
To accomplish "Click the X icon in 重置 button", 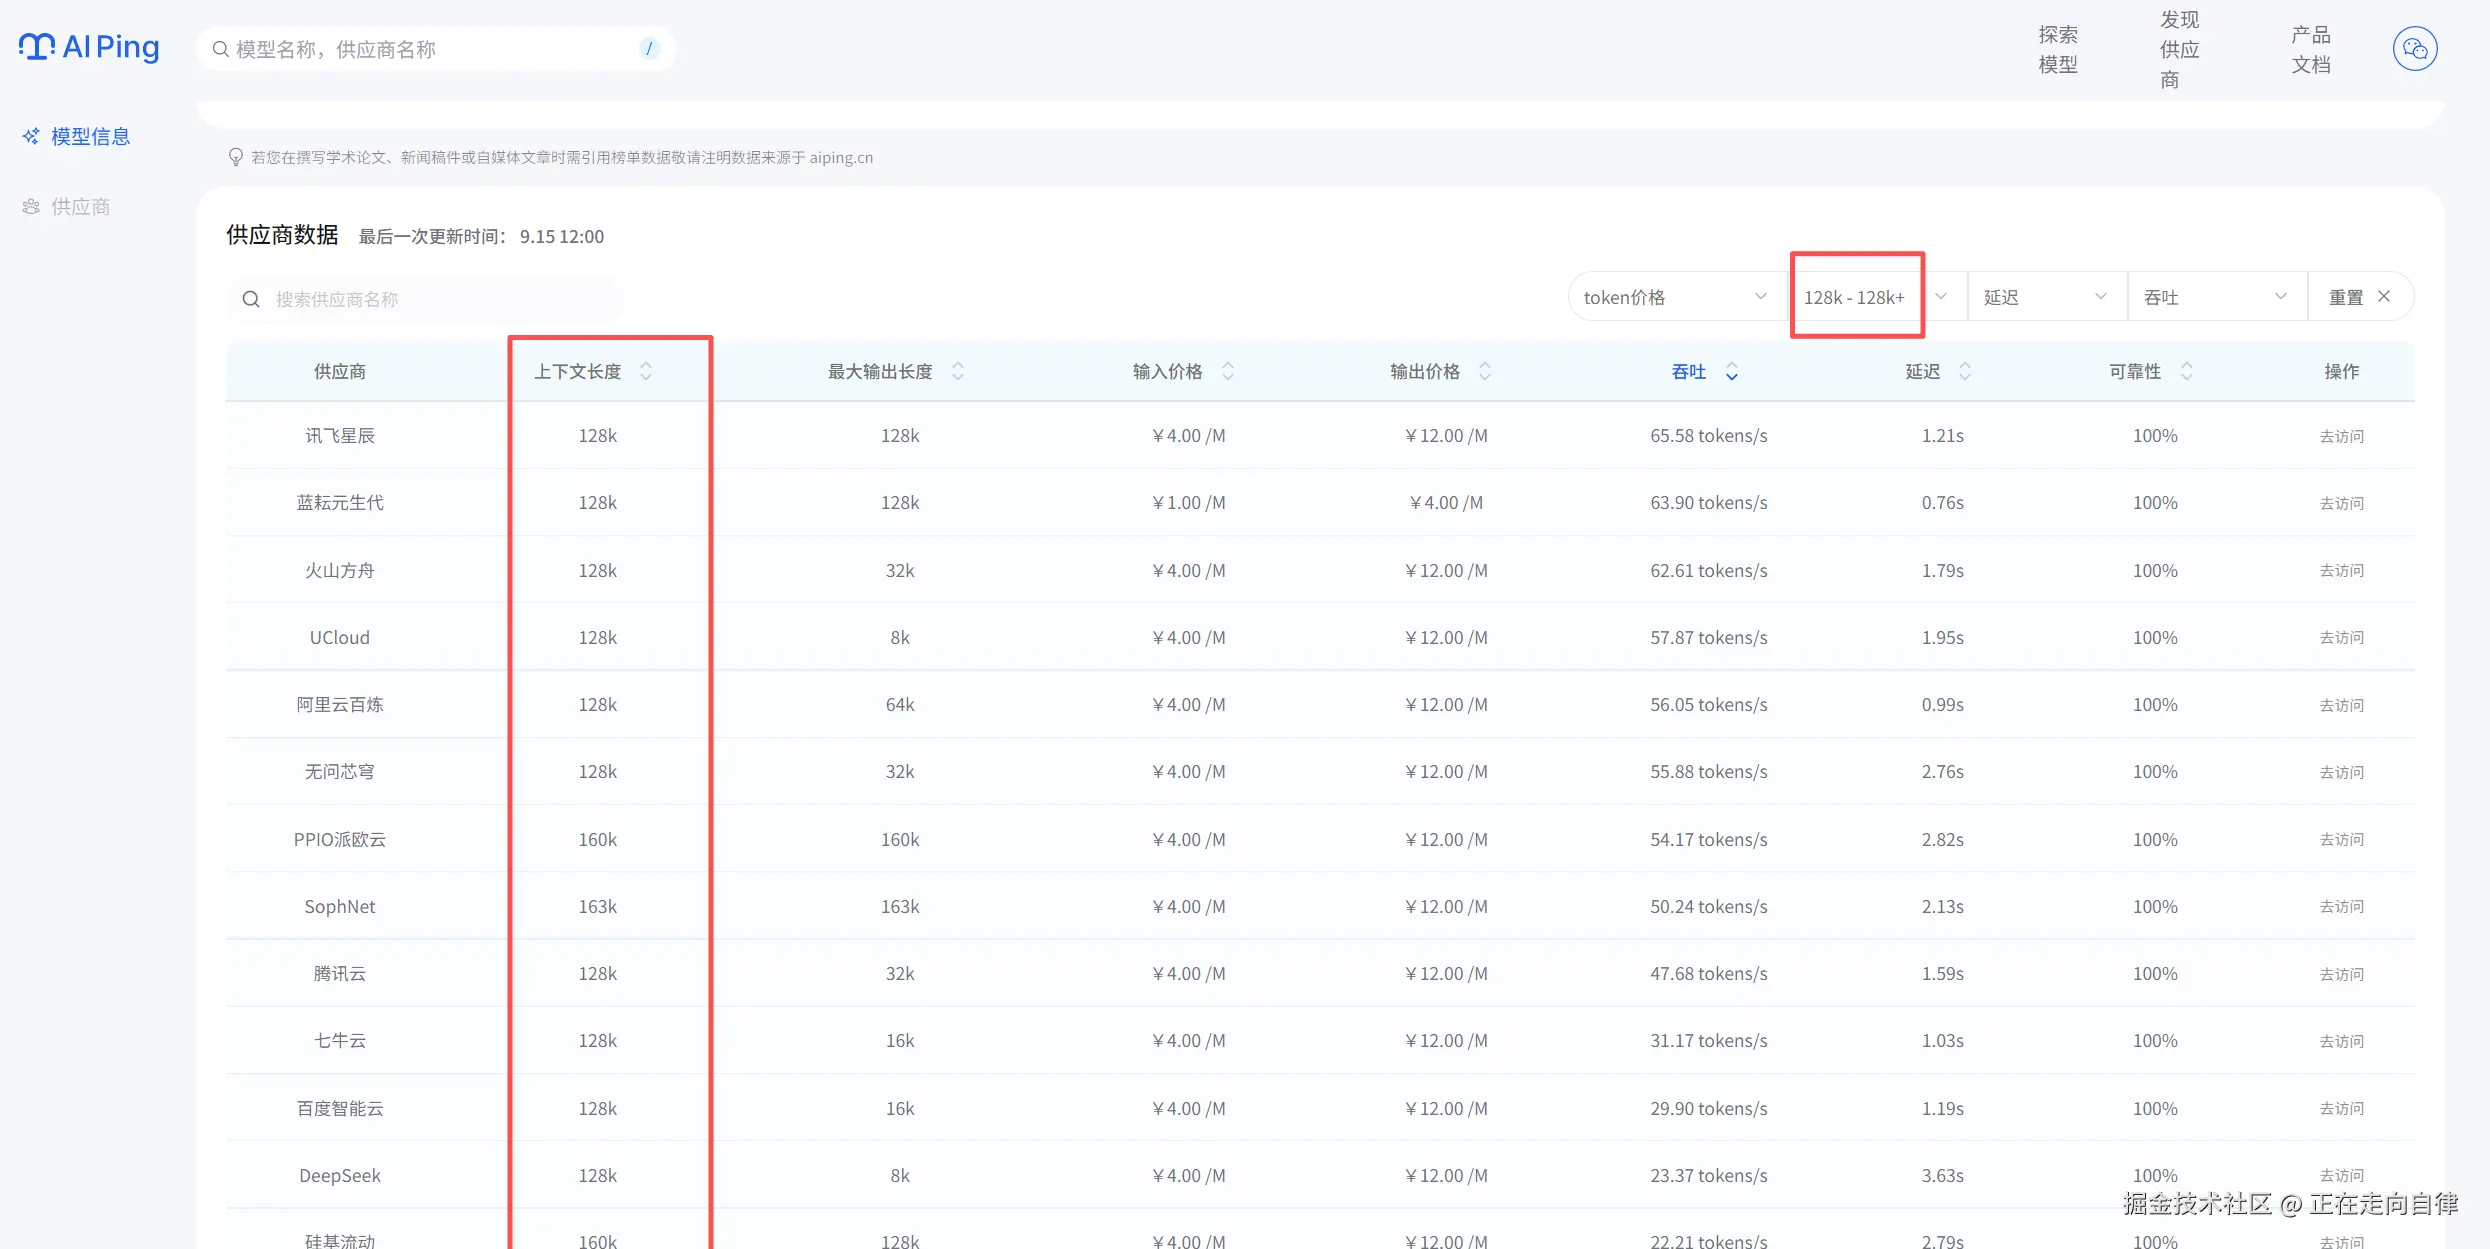I will click(x=2384, y=297).
